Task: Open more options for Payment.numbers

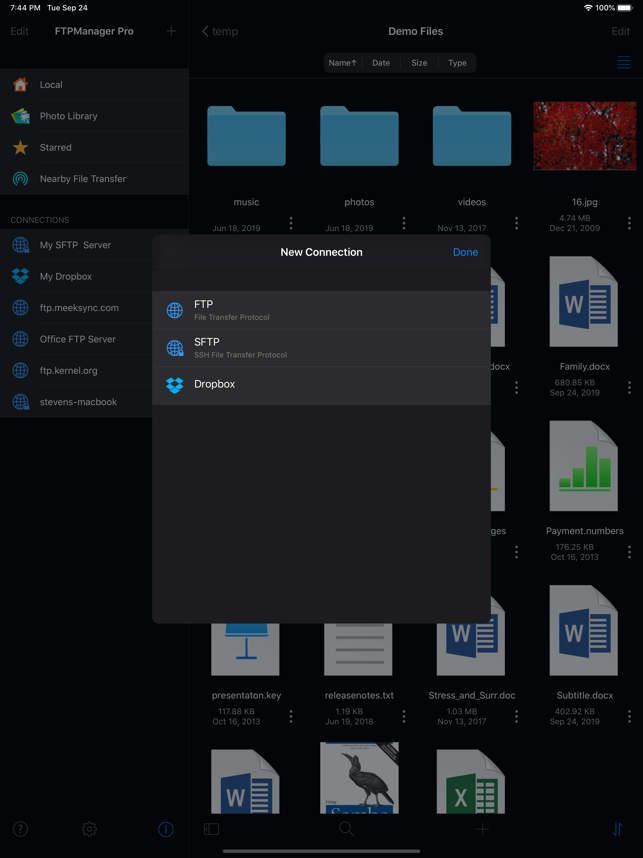Action: point(629,552)
